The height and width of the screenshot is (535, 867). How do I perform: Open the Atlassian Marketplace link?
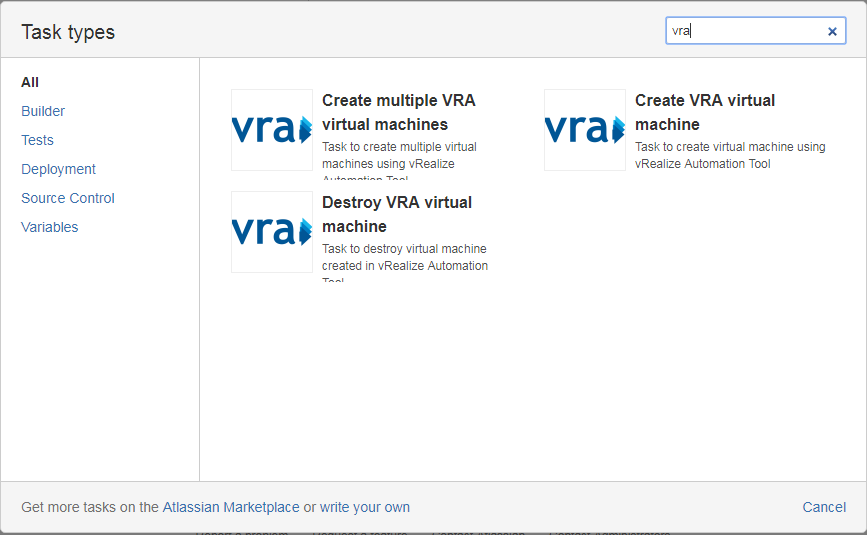(231, 507)
